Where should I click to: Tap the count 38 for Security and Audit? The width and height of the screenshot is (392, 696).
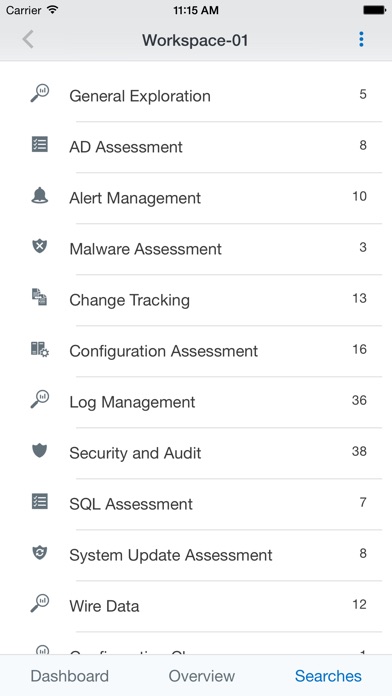coord(359,451)
